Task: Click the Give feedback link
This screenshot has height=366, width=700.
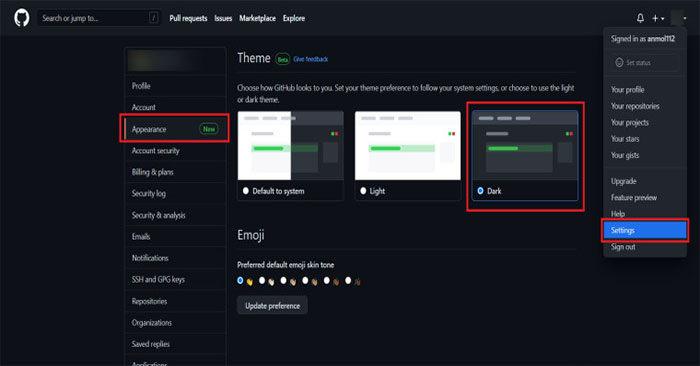Action: 311,59
